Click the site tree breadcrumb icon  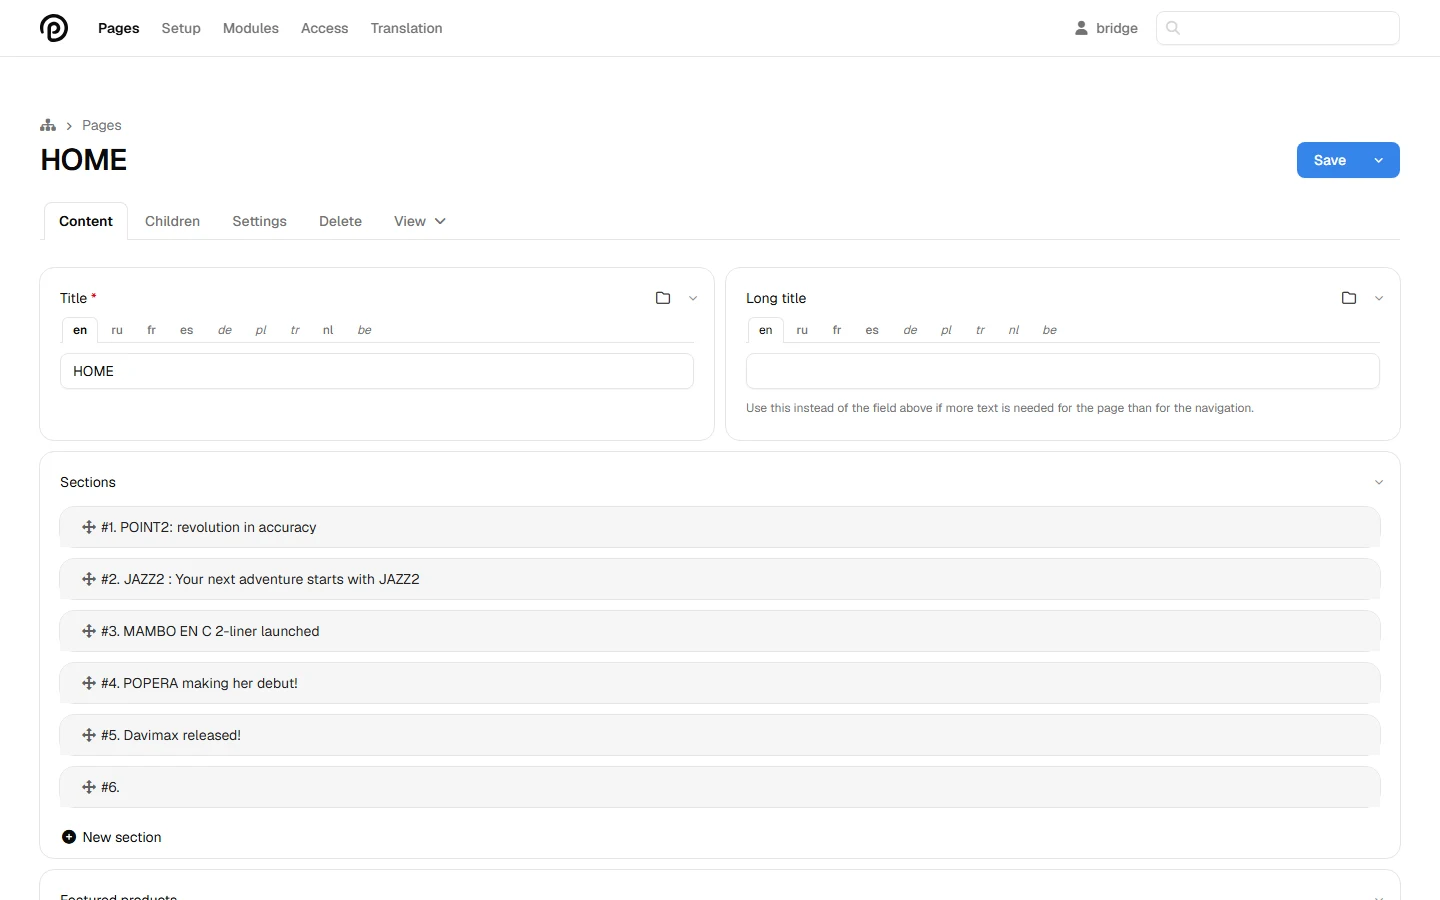coord(48,125)
